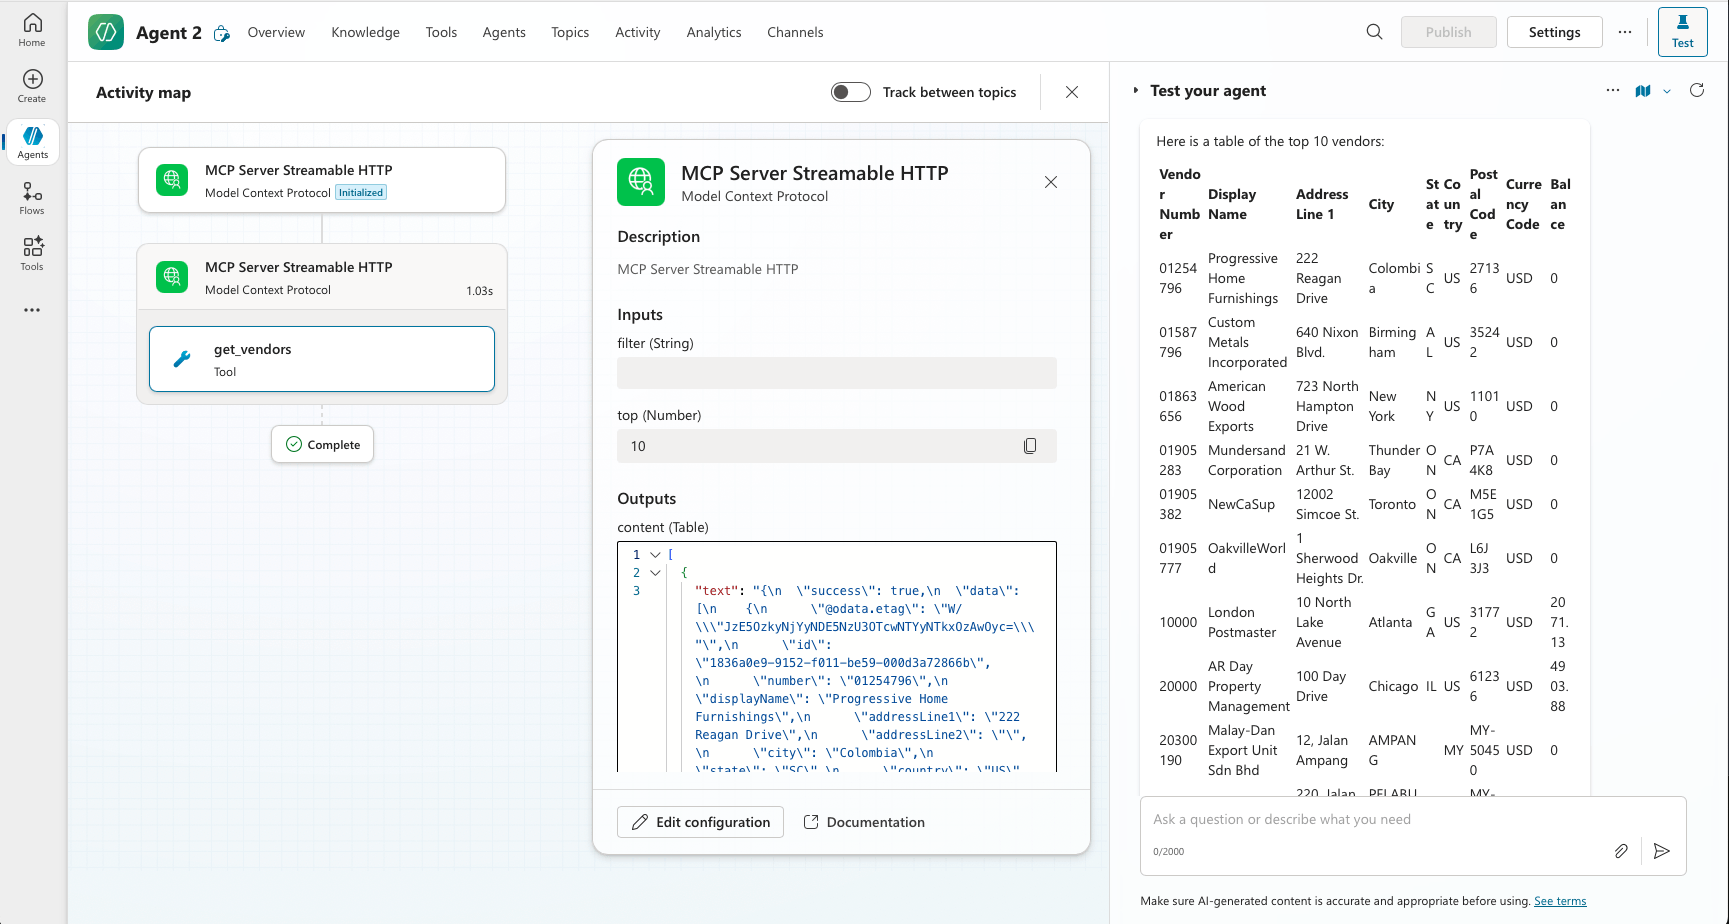Switch to the Analytics tab
The width and height of the screenshot is (1729, 924).
tap(713, 31)
